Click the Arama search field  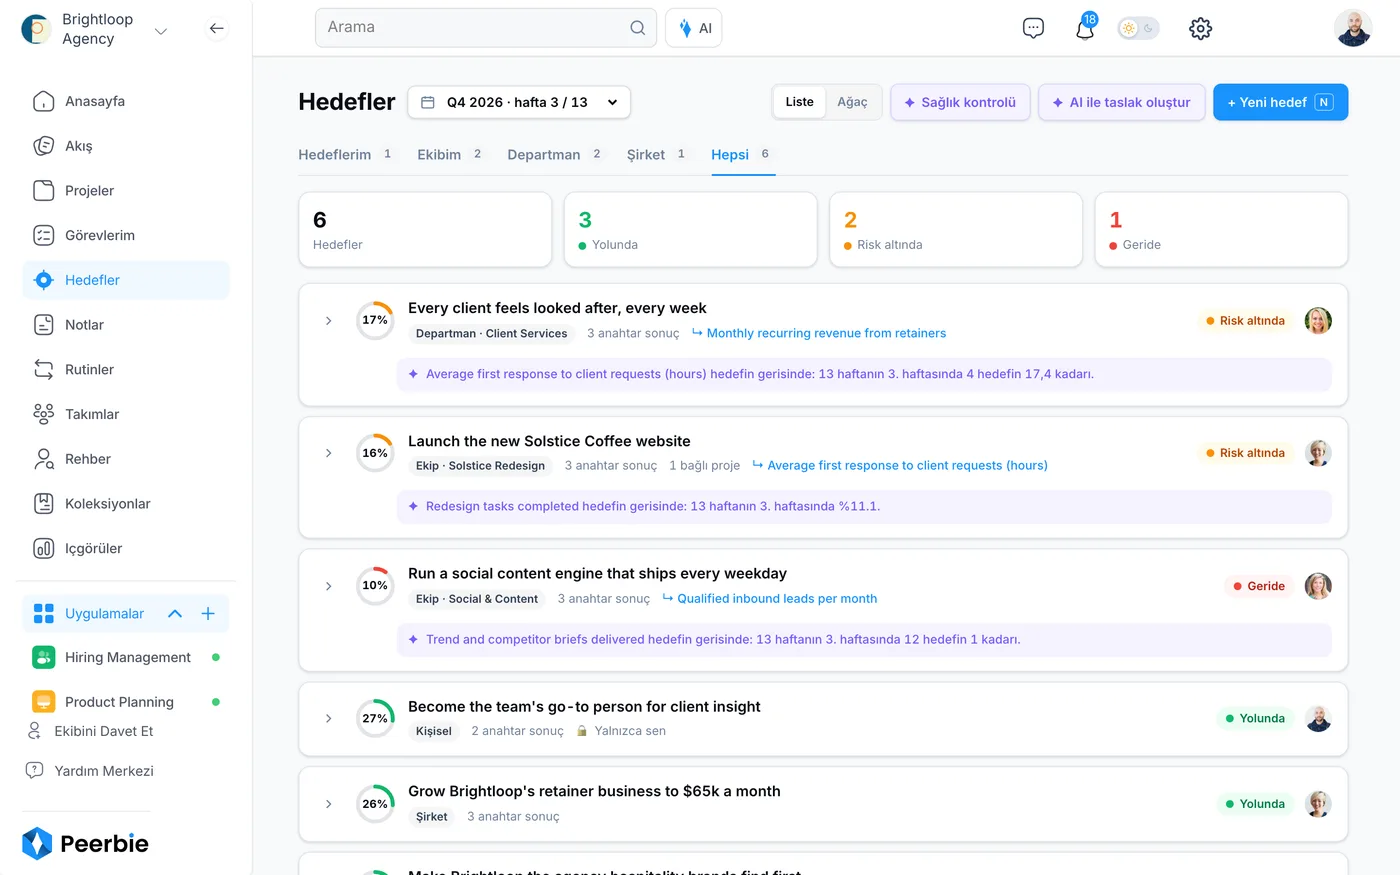coord(486,28)
